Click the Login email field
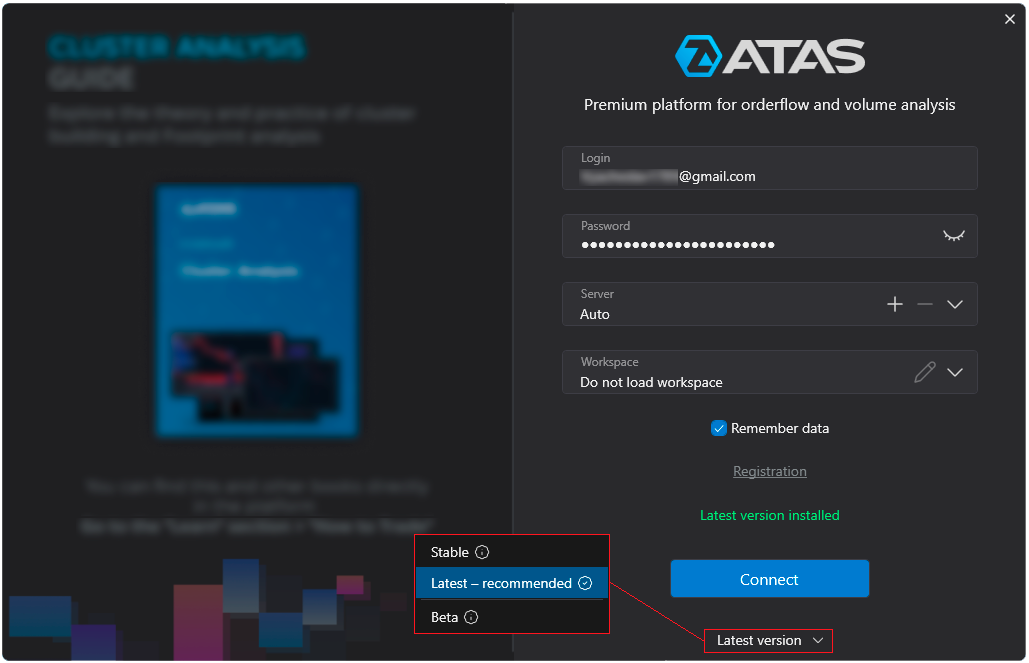 (x=769, y=176)
